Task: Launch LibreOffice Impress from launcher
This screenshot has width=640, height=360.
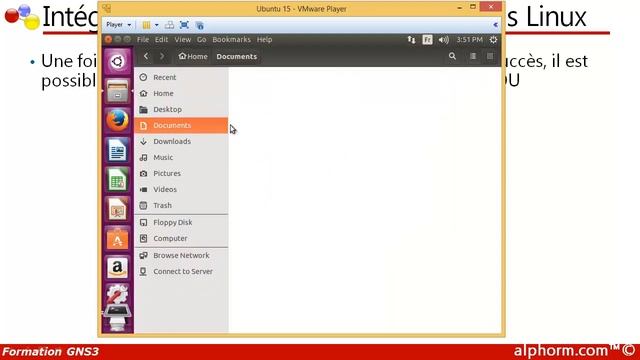Action: click(x=118, y=209)
